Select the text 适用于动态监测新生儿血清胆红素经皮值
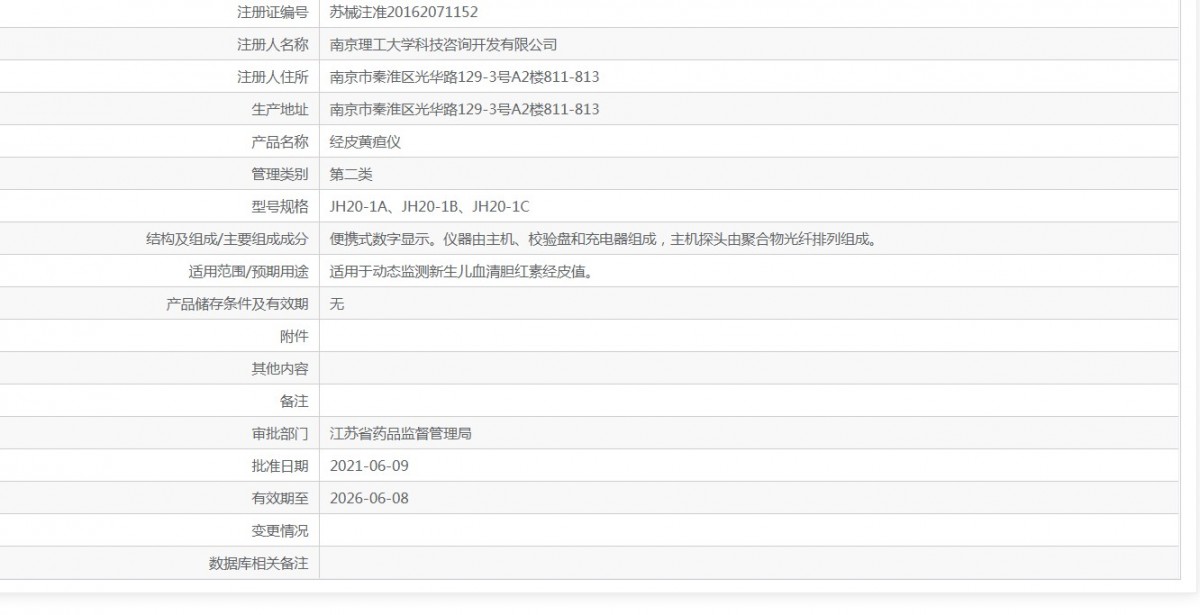Screen dimensions: 1200x615 pyautogui.click(x=461, y=271)
